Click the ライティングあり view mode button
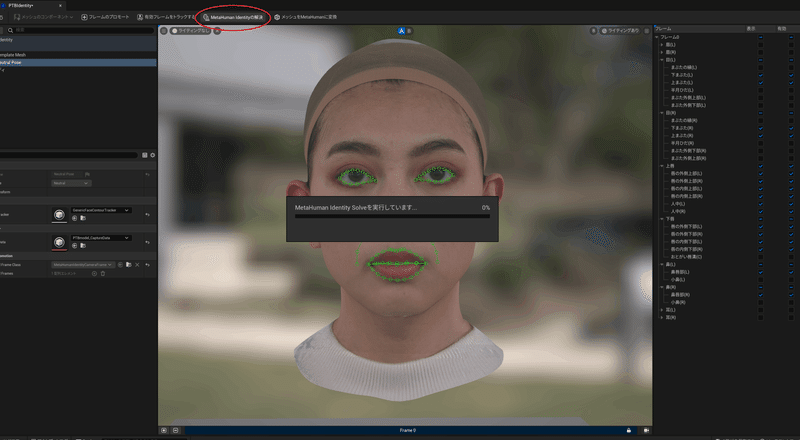Image resolution: width=800 pixels, height=440 pixels. [620, 31]
